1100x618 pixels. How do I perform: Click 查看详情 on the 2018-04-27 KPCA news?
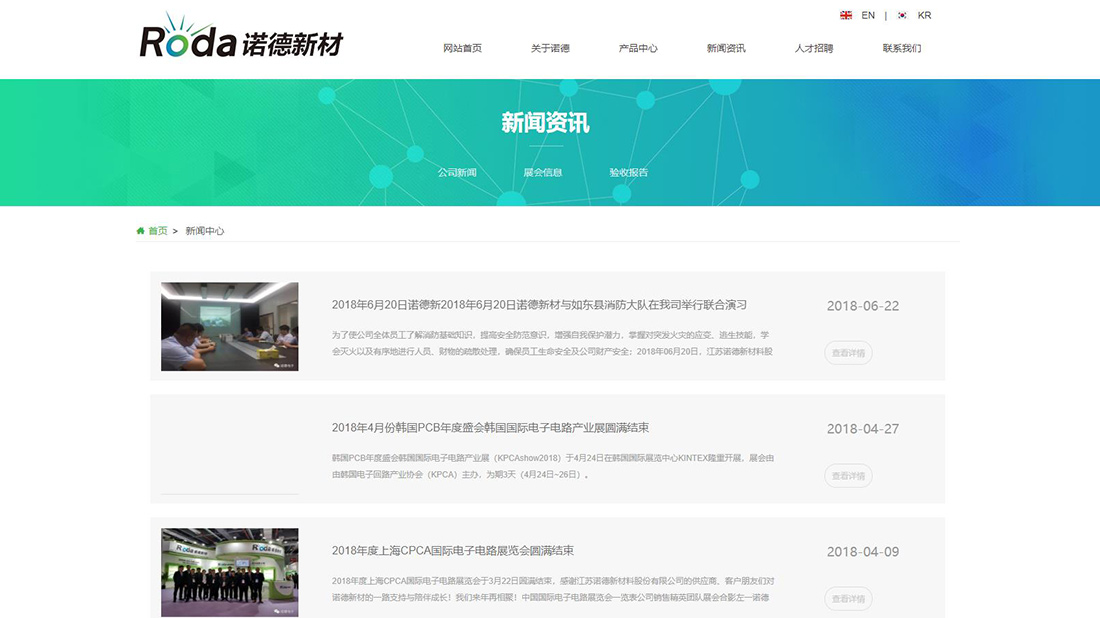pos(847,476)
